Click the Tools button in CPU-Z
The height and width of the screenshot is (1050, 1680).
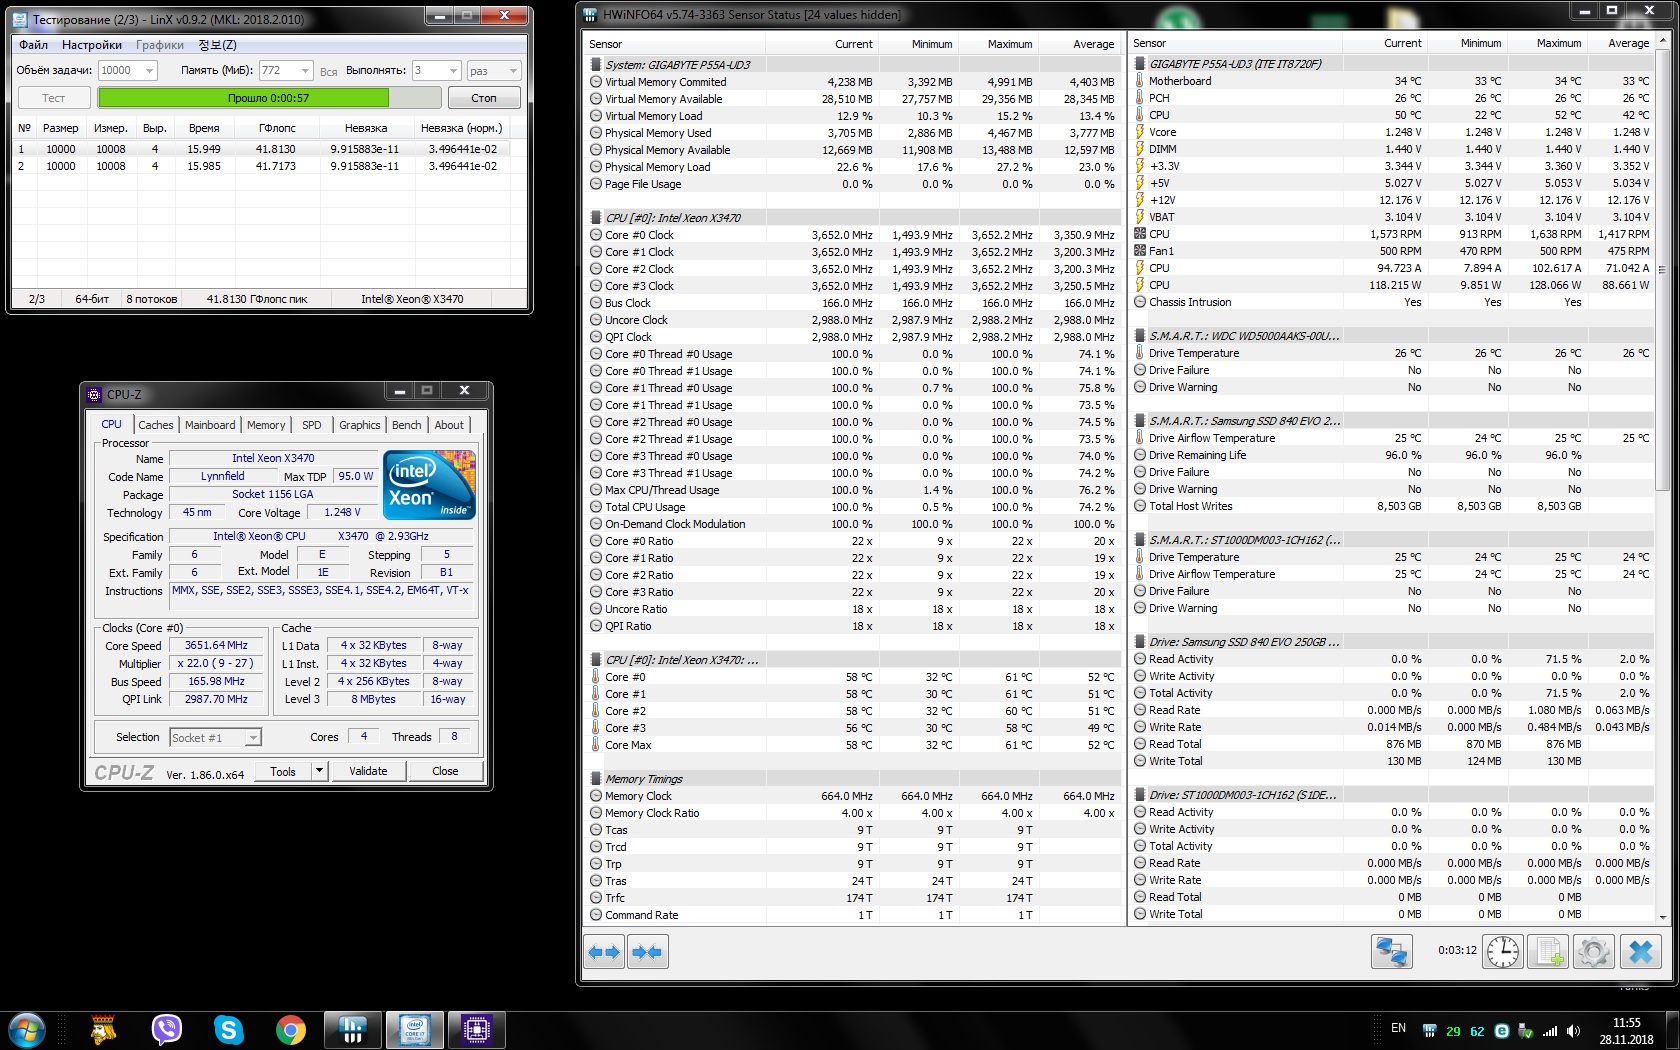point(283,771)
